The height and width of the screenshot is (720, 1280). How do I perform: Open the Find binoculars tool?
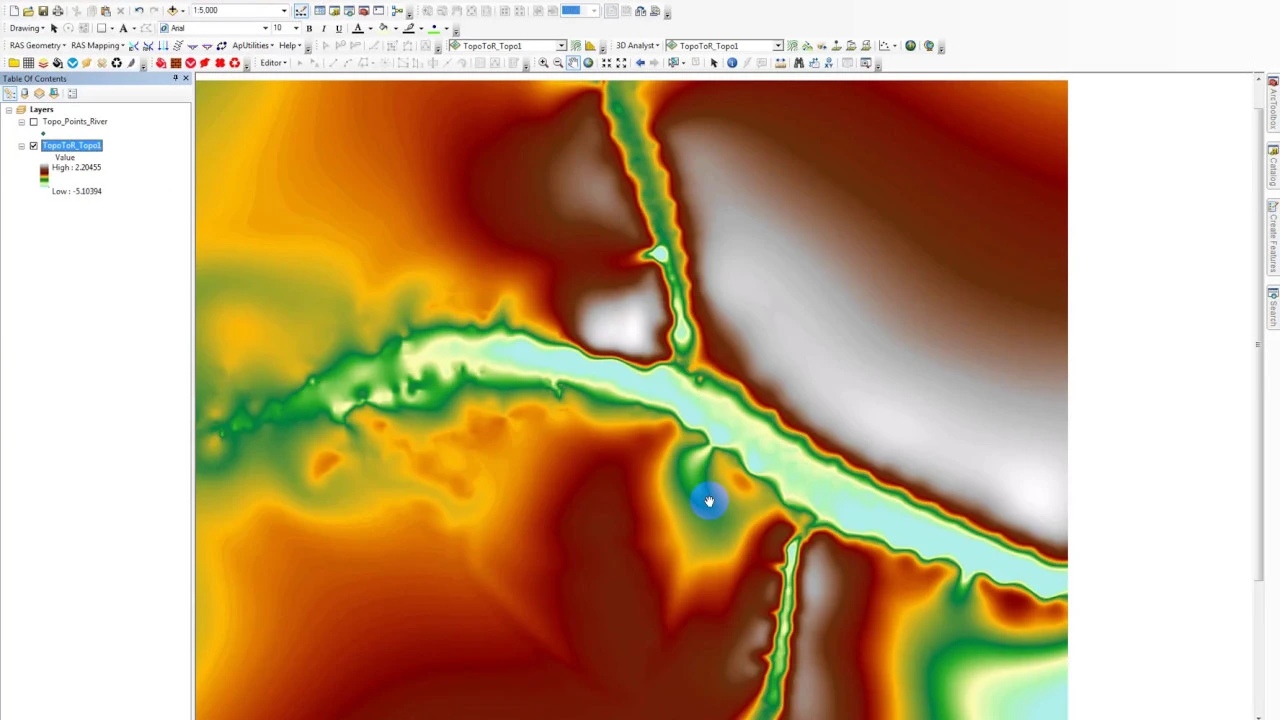pyautogui.click(x=798, y=63)
